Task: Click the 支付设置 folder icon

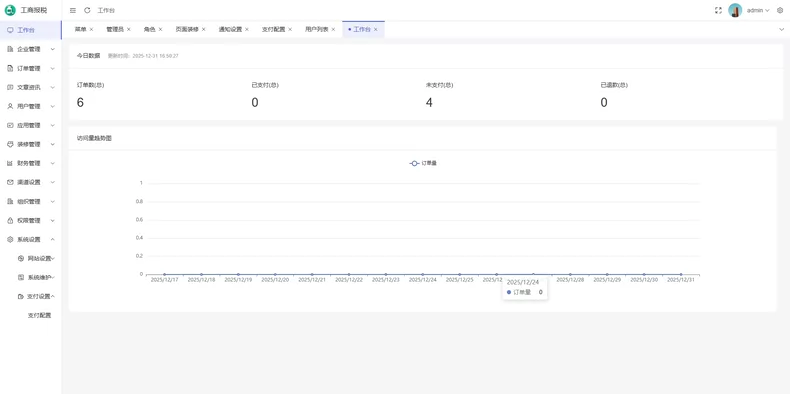Action: click(x=21, y=297)
